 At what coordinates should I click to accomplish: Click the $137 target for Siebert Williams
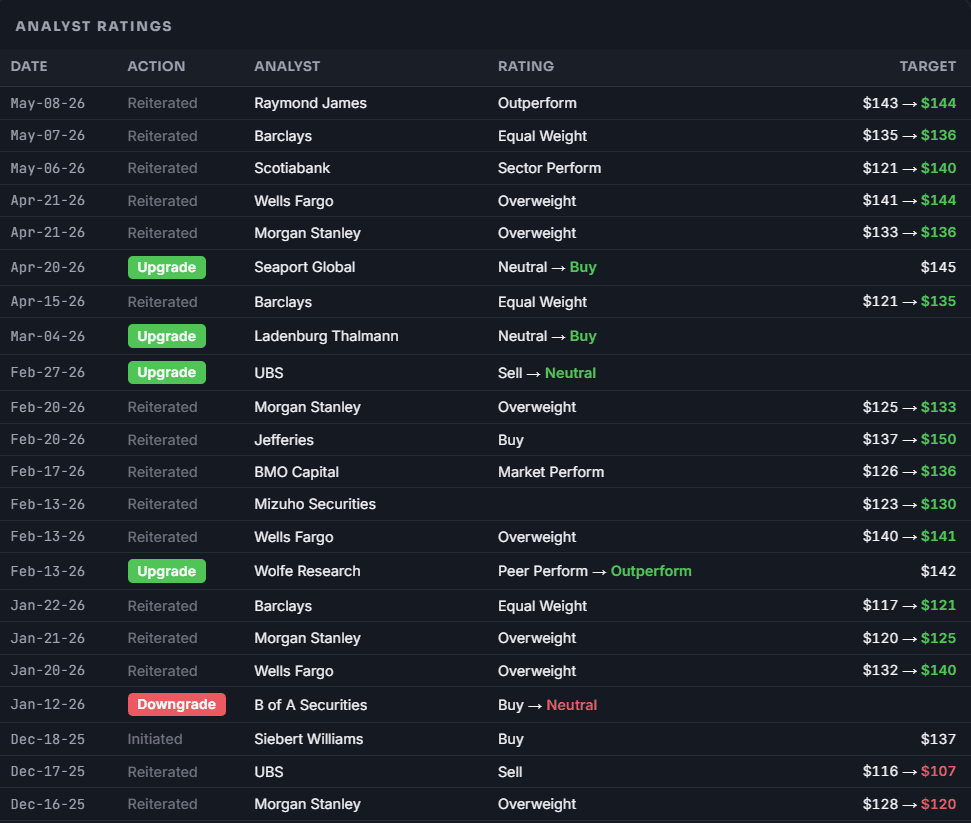point(938,739)
